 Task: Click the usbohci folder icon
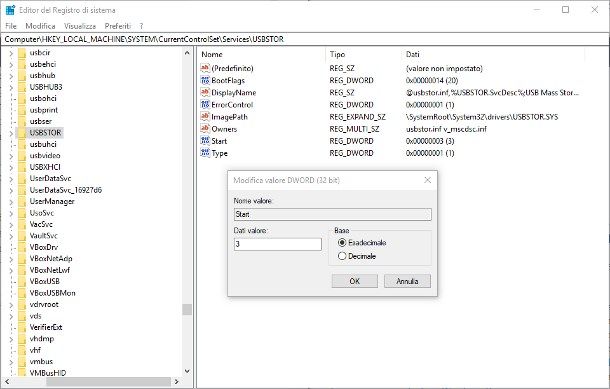pos(22,98)
